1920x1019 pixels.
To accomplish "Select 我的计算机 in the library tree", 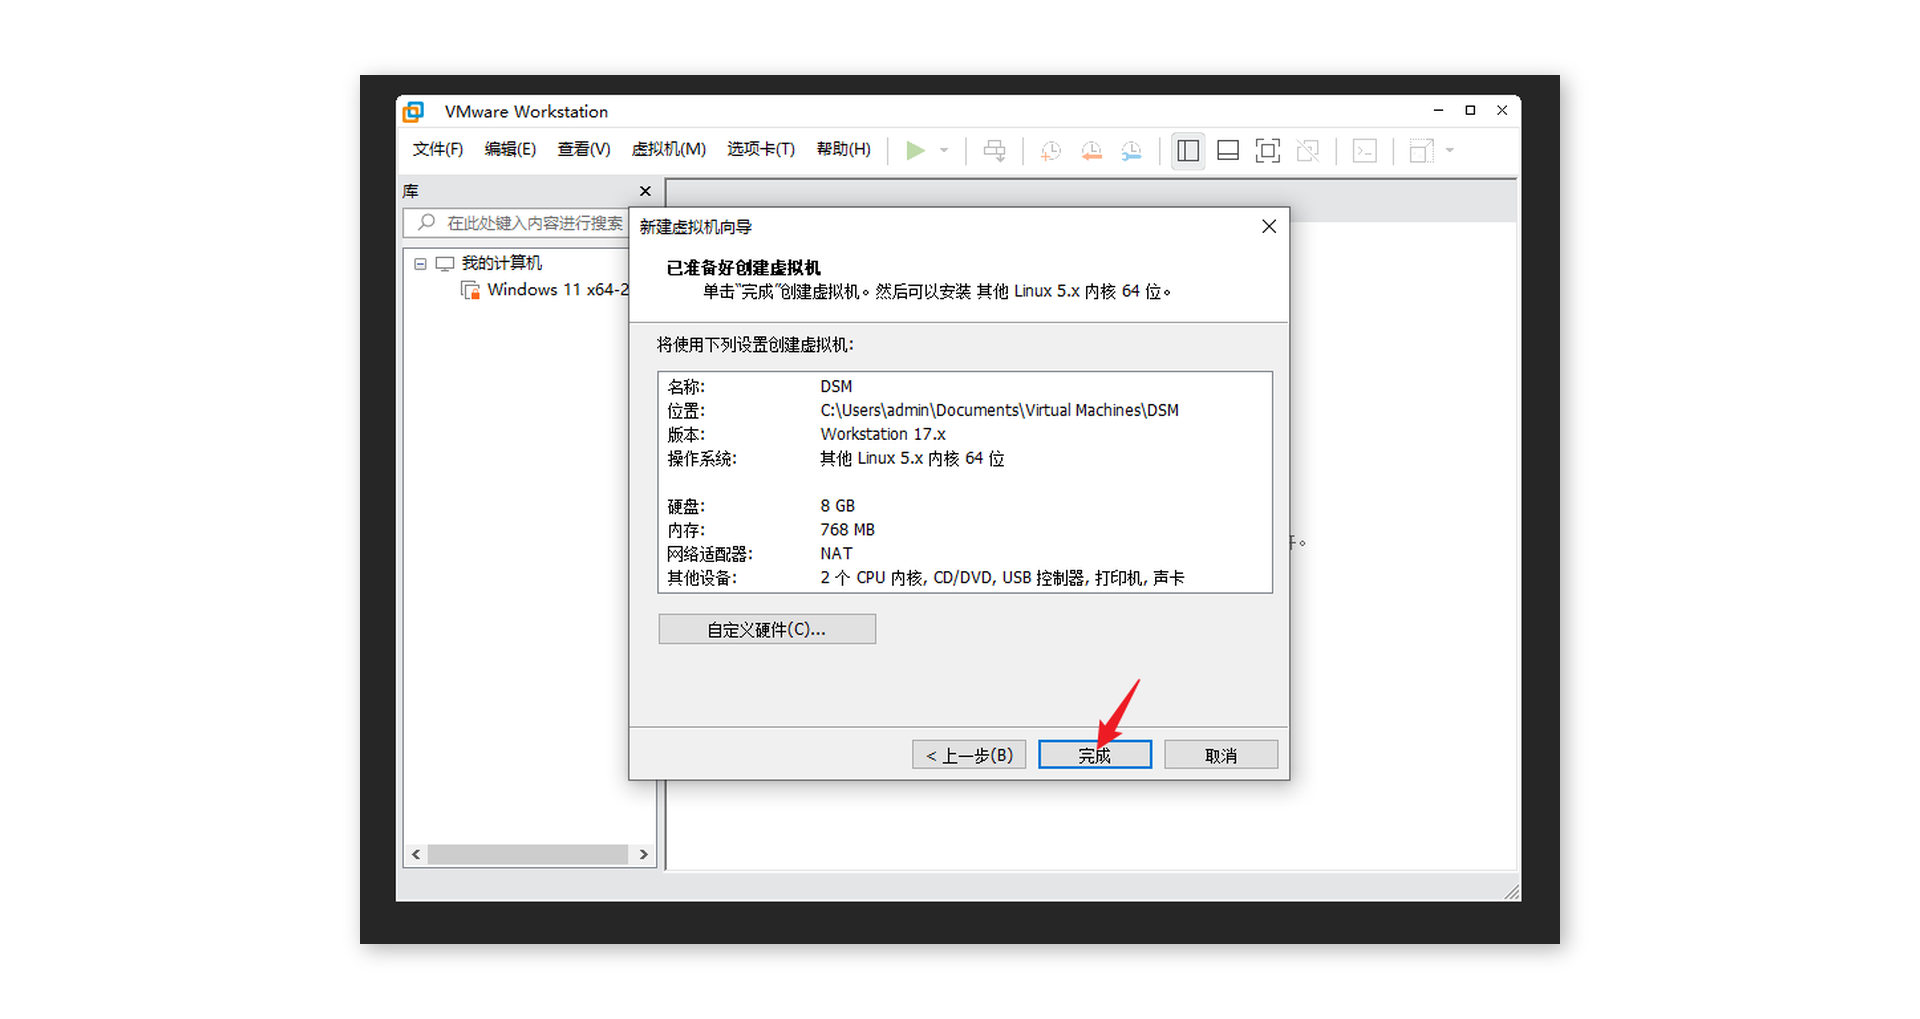I will [x=501, y=263].
